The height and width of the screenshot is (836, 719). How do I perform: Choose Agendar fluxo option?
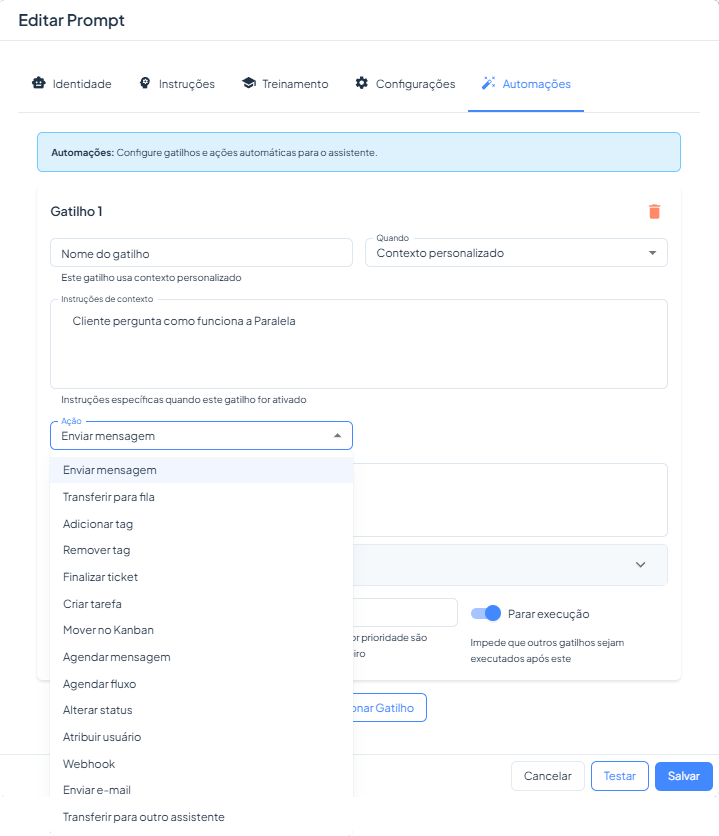(201, 684)
